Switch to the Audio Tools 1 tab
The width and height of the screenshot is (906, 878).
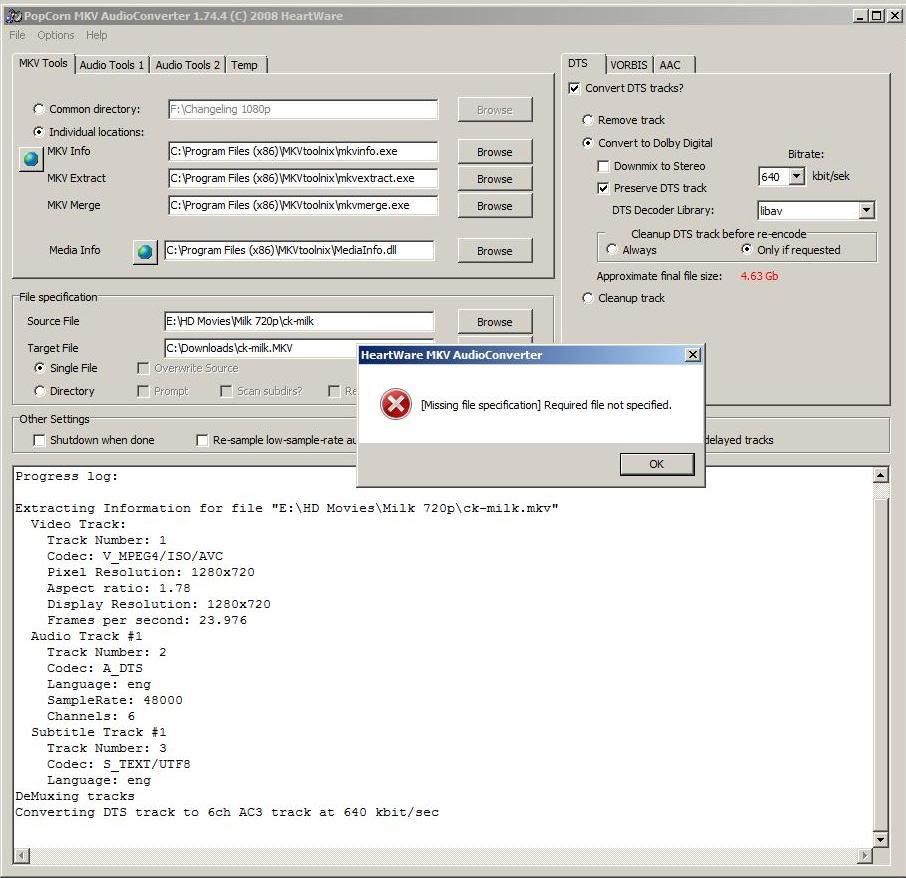(x=112, y=65)
